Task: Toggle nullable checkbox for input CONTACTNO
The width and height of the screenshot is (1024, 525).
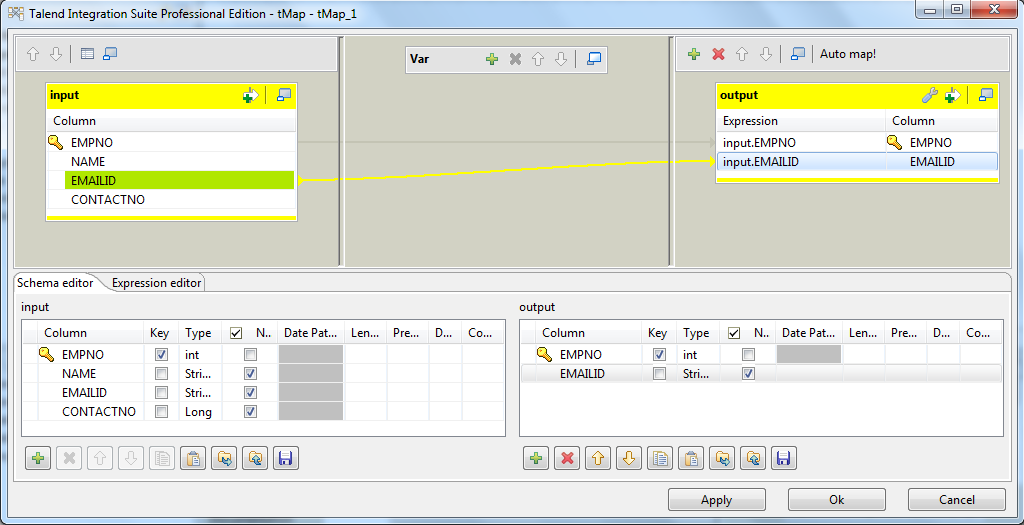Action: pos(250,411)
